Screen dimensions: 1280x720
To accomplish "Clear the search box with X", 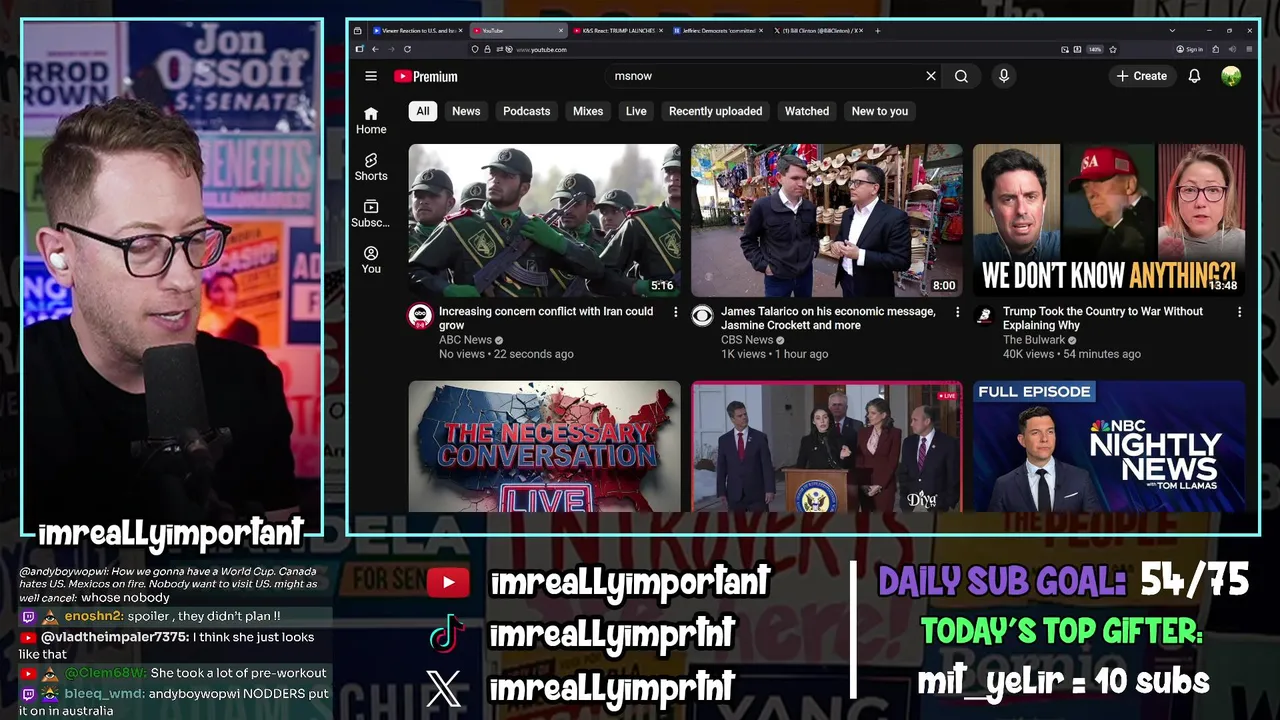I will [931, 76].
